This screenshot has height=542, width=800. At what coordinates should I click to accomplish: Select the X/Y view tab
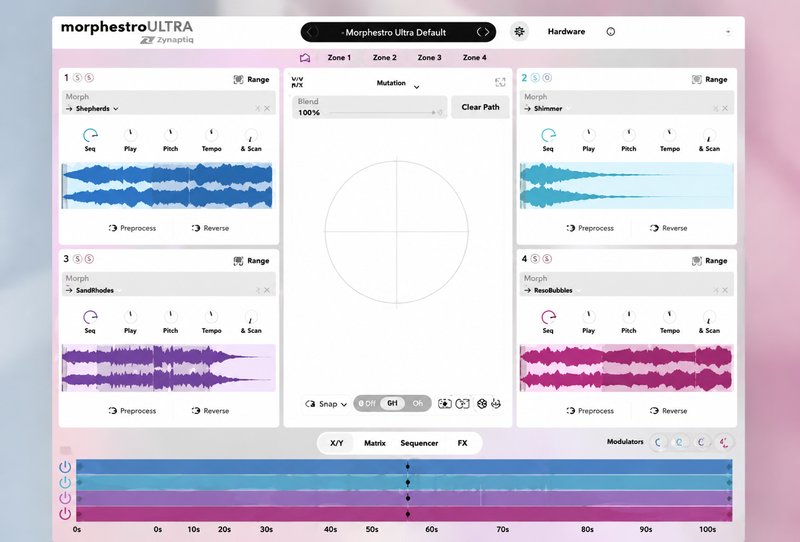pyautogui.click(x=337, y=443)
